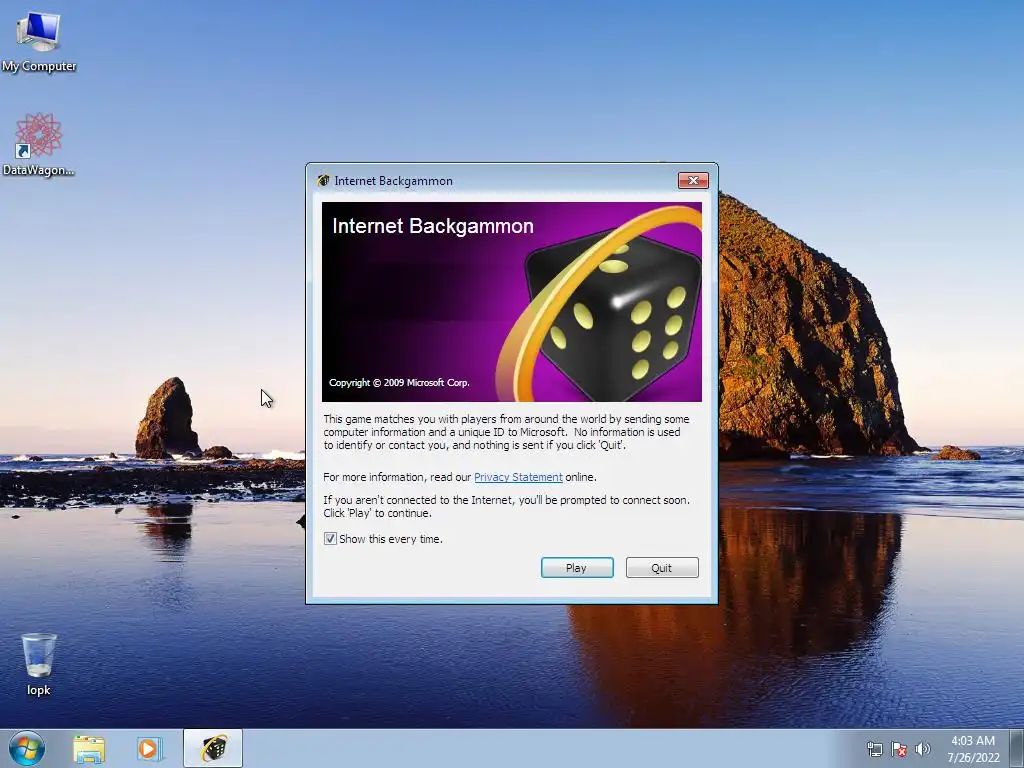The width and height of the screenshot is (1024, 768).
Task: Click the Copyright 2009 Microsoft Corp. text
Action: 399,383
